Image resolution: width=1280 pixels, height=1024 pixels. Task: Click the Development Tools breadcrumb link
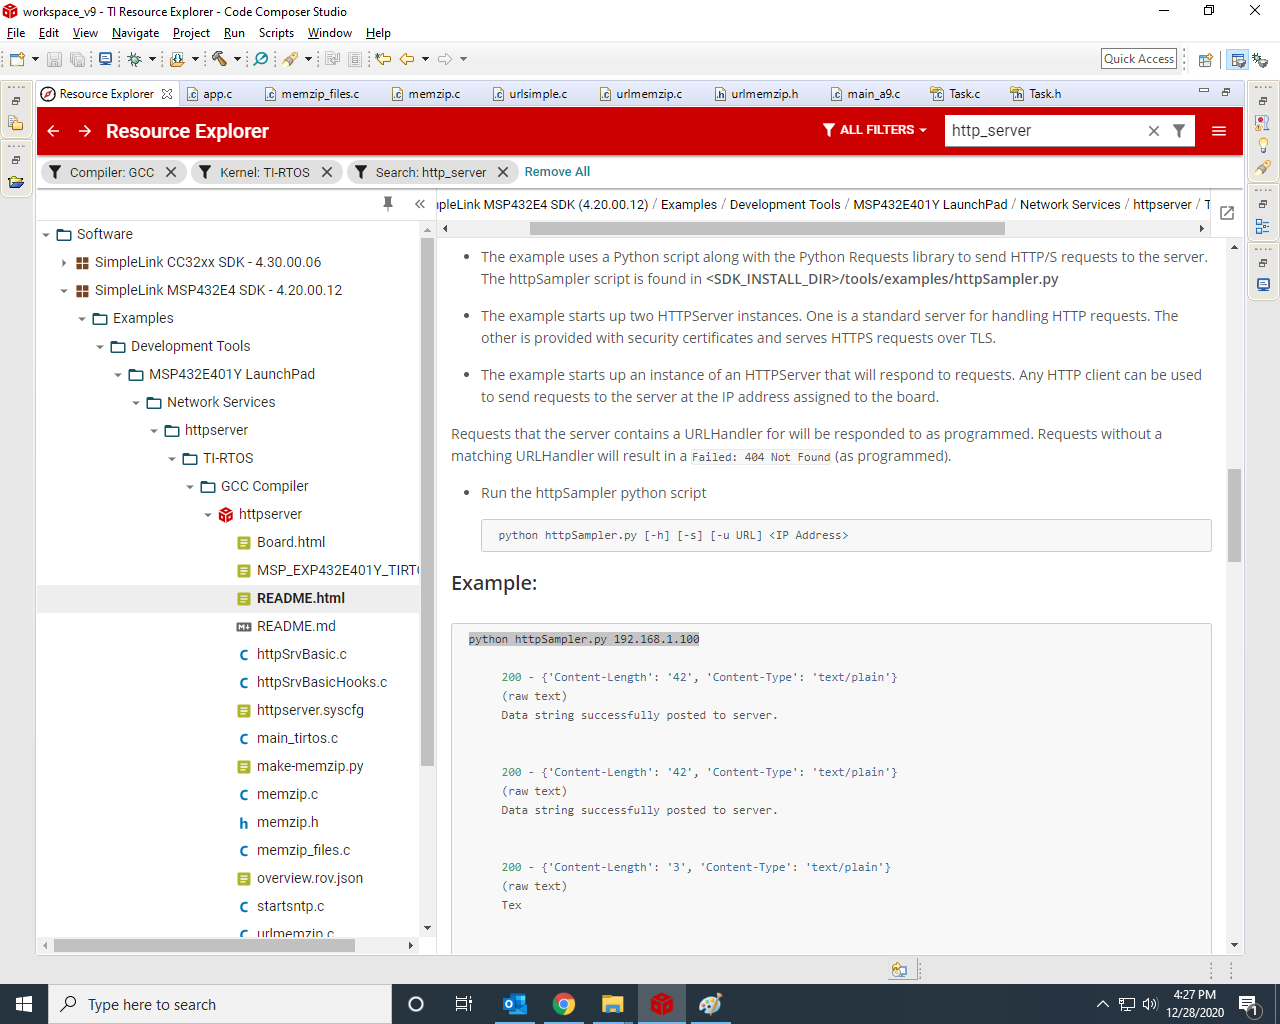click(785, 204)
